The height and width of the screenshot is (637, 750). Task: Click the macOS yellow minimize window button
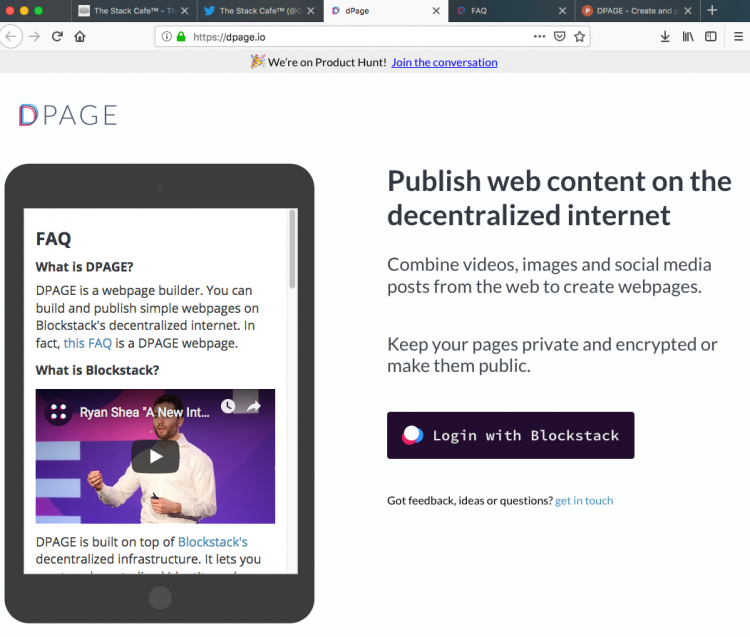24,11
